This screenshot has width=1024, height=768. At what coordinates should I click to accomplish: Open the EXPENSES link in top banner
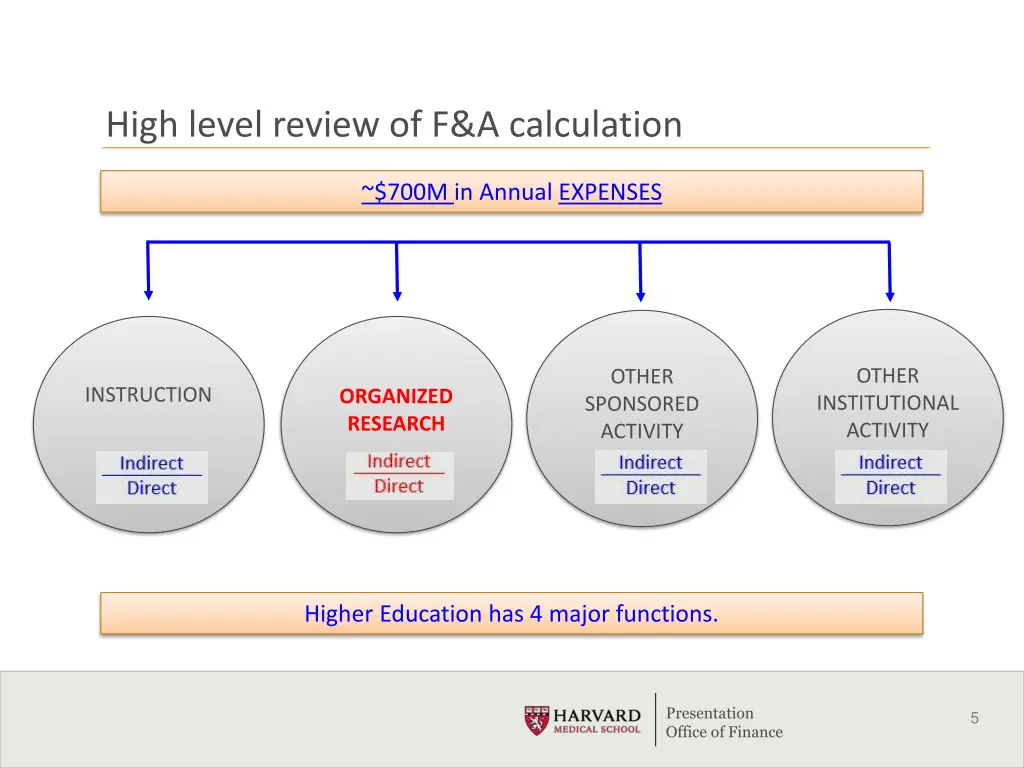(610, 192)
